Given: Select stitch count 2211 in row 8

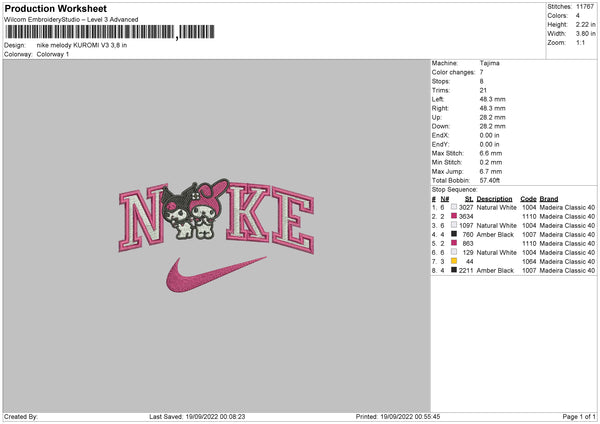Looking at the screenshot, I should point(466,271).
